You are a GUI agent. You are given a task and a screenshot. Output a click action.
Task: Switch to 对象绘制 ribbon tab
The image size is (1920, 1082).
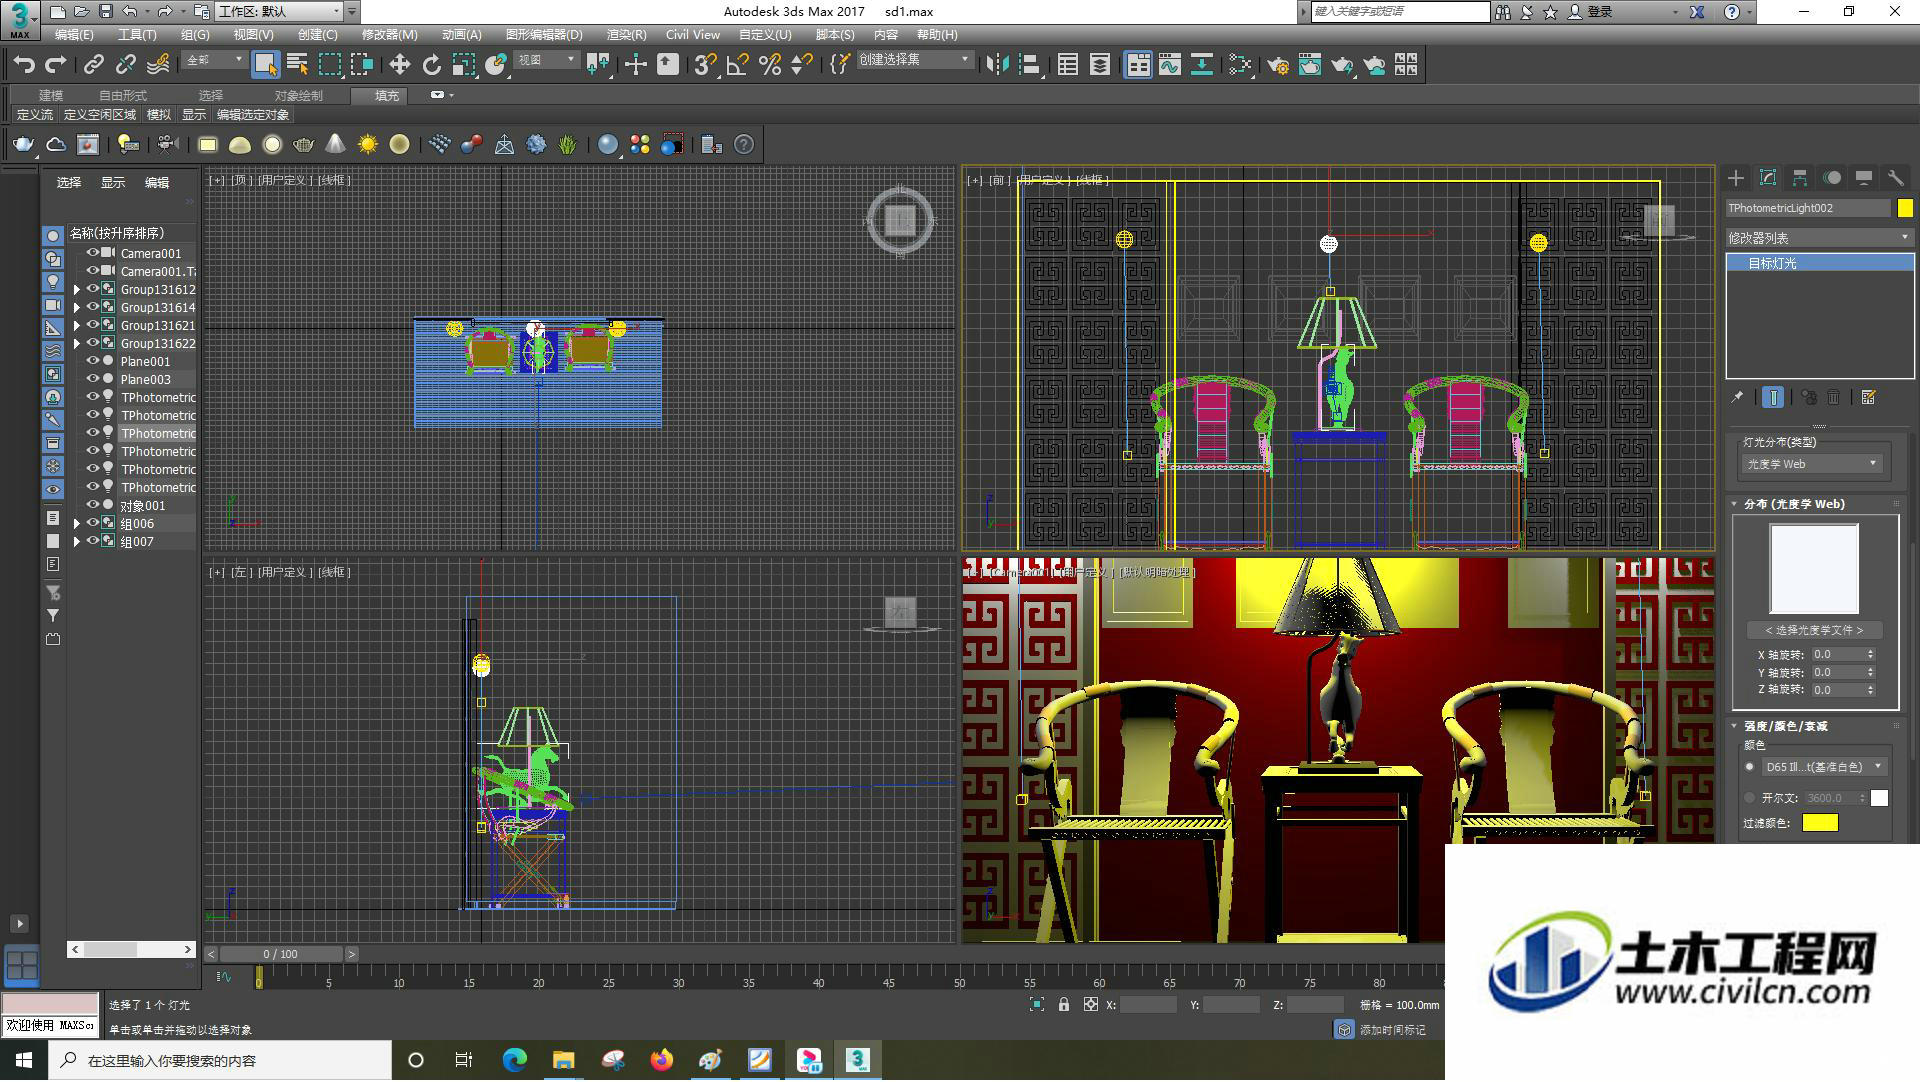[x=299, y=95]
